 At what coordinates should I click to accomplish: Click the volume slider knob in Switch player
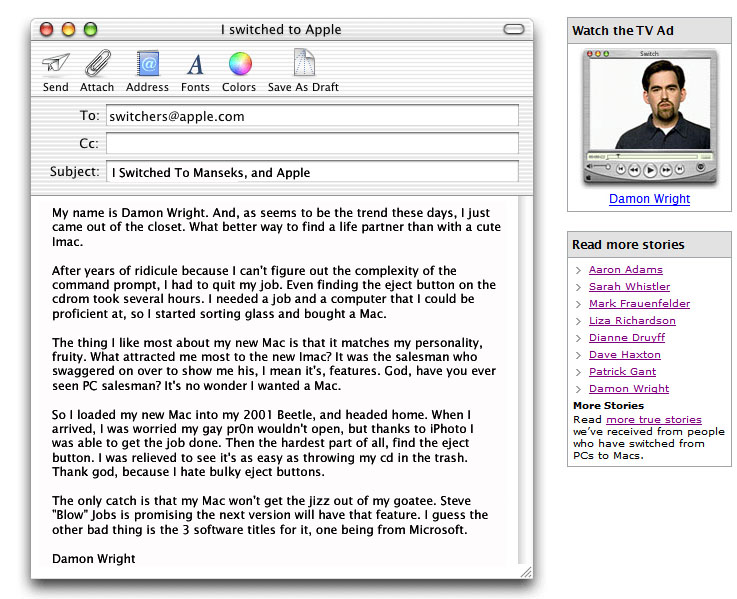[608, 166]
